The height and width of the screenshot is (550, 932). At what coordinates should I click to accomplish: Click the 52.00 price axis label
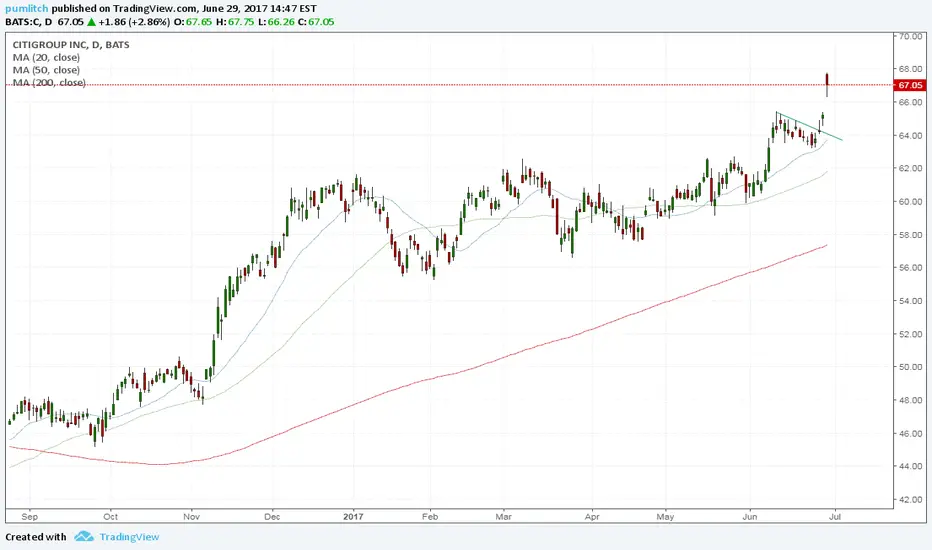click(x=910, y=334)
